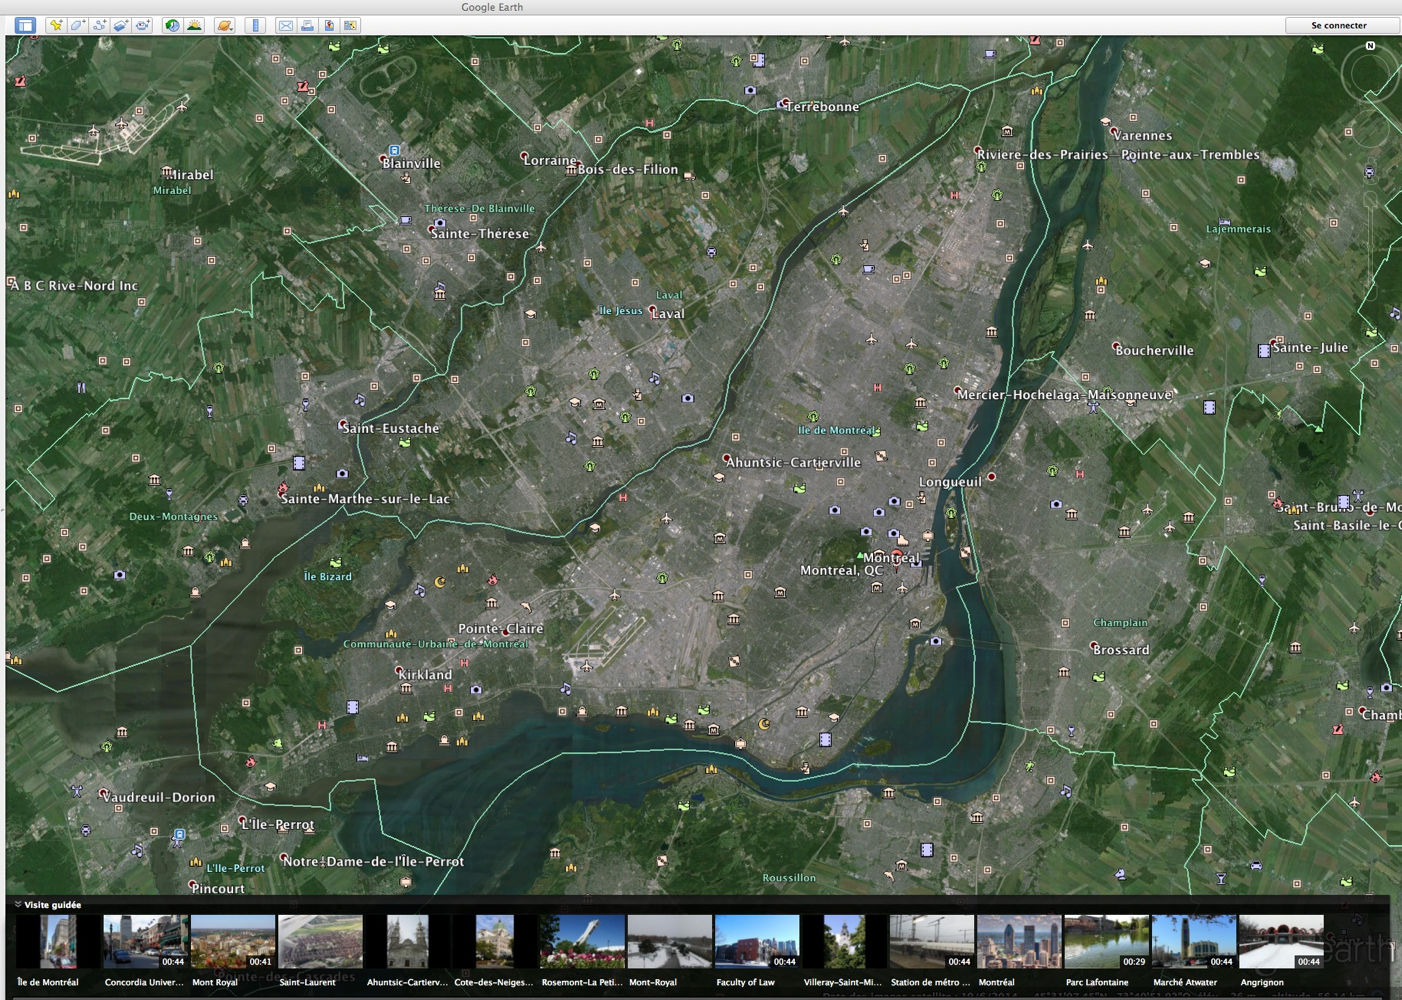Play the Station de métro tour thumbnail
Screen dimensions: 1402x1000
click(x=932, y=942)
